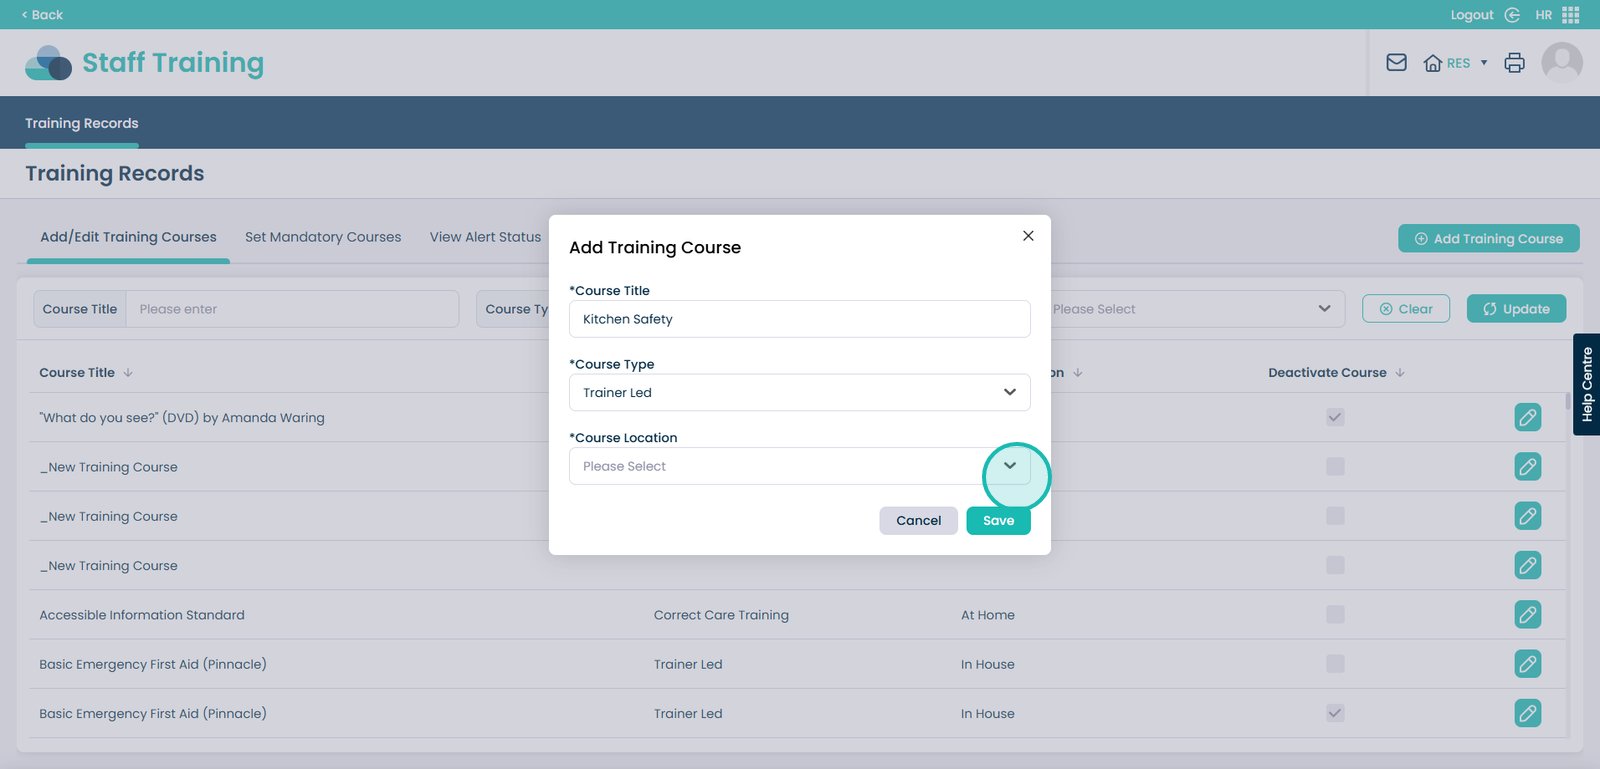1600x769 pixels.
Task: Click the Course Title field containing Kitchen Safety
Action: tap(800, 319)
